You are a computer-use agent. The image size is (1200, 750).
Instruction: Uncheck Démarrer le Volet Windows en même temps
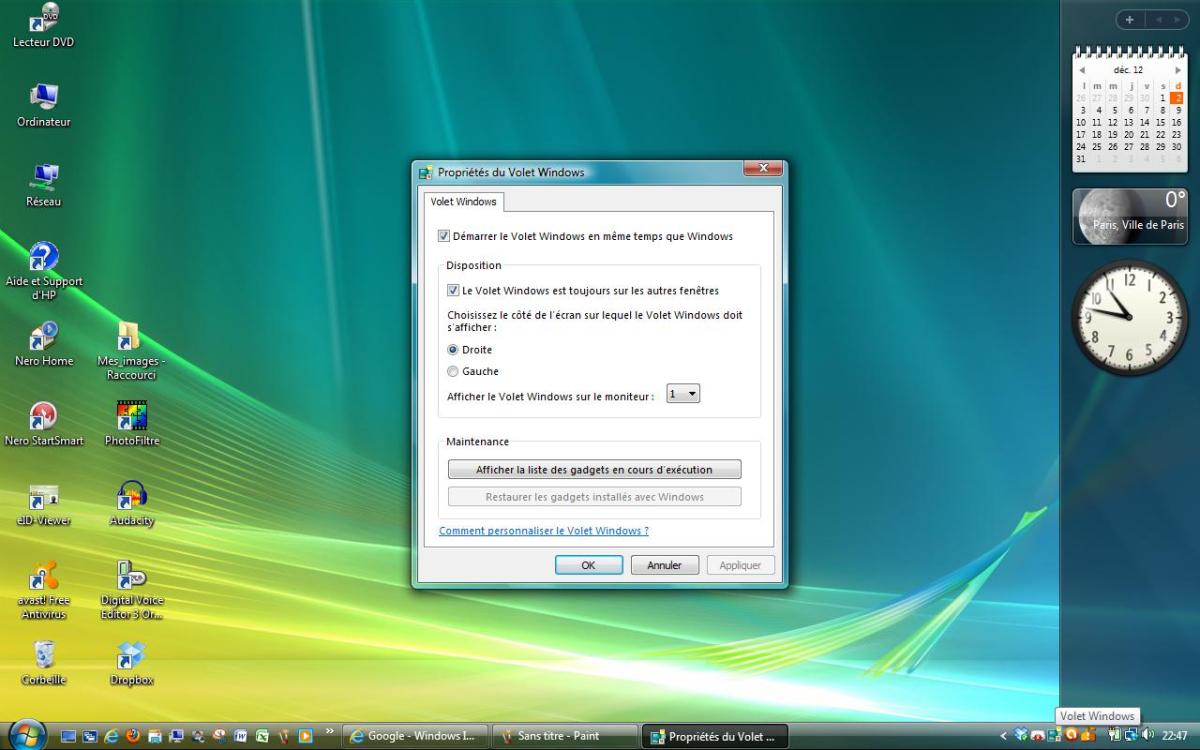[444, 237]
